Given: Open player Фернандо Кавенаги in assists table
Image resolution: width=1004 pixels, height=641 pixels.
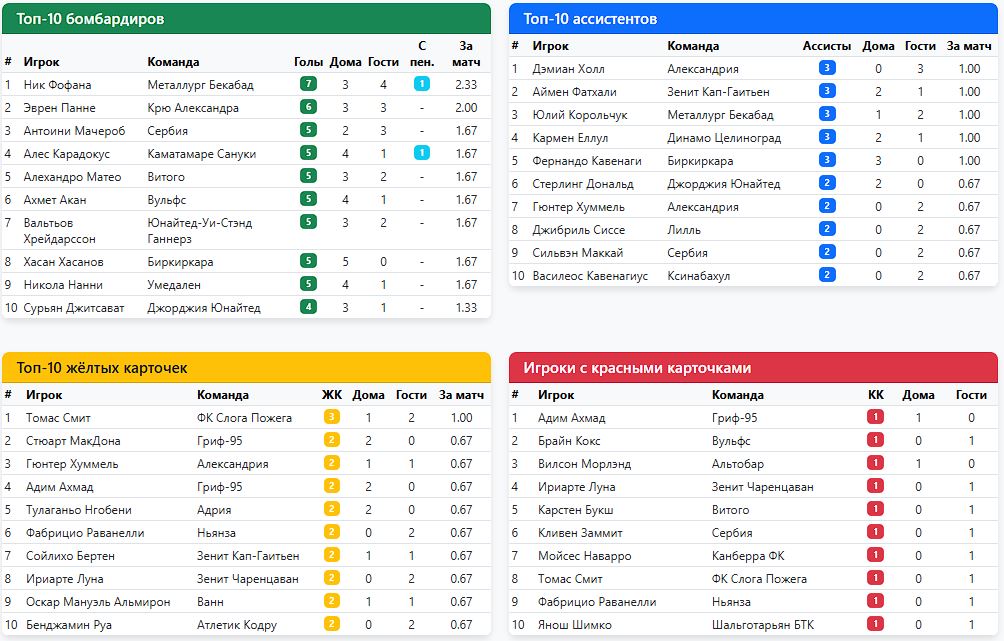Looking at the screenshot, I should coord(587,160).
